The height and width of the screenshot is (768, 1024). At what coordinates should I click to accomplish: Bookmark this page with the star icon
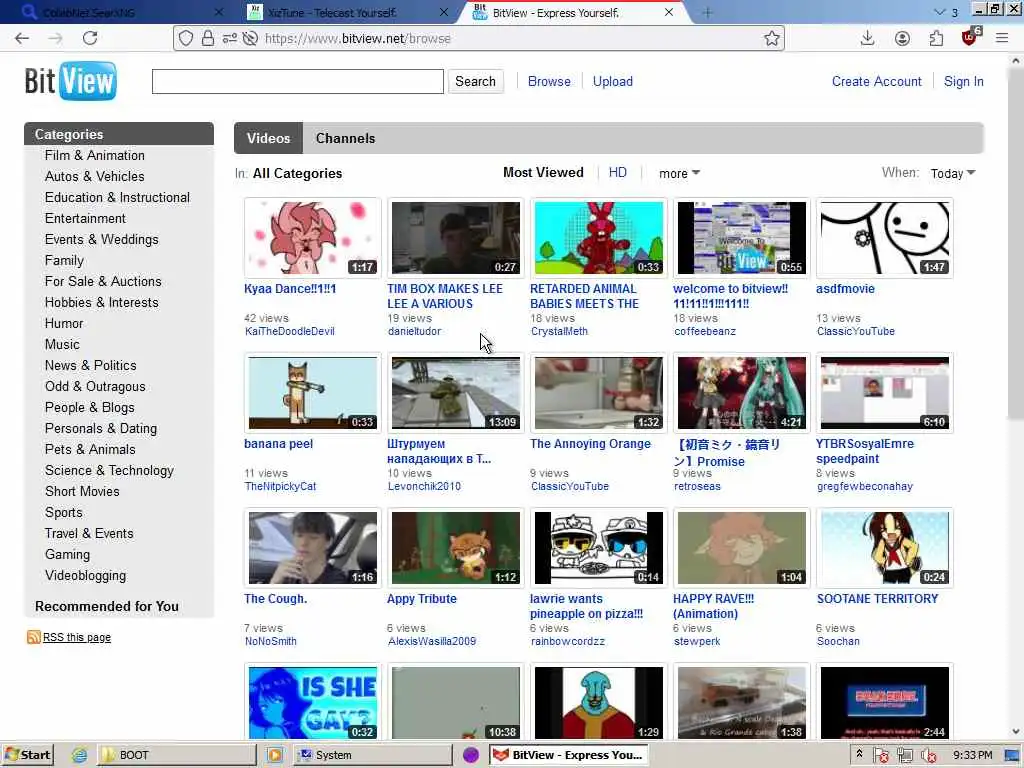772,39
